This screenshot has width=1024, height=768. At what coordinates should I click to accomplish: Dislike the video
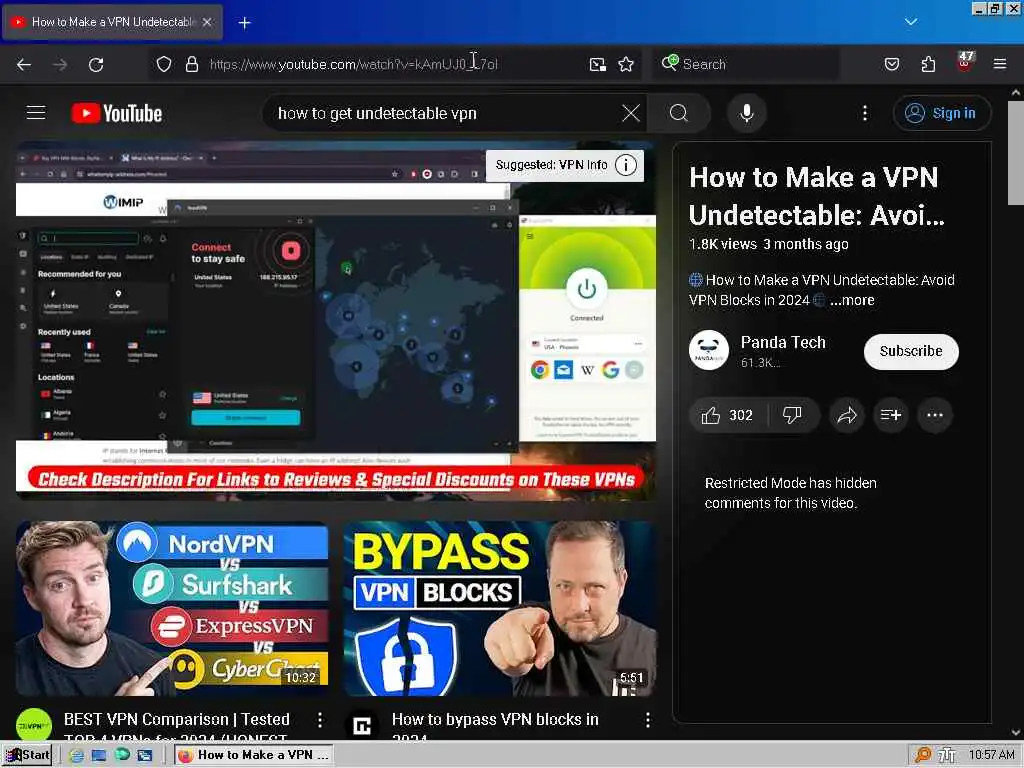click(792, 415)
